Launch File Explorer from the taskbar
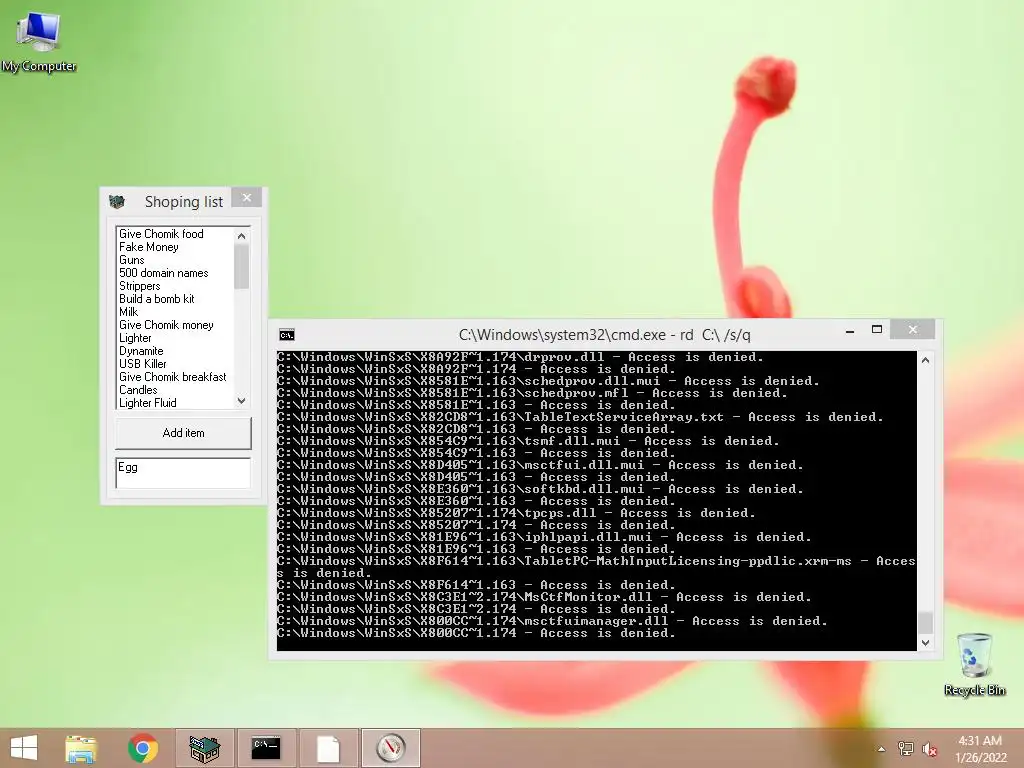The width and height of the screenshot is (1024, 768). pos(81,748)
